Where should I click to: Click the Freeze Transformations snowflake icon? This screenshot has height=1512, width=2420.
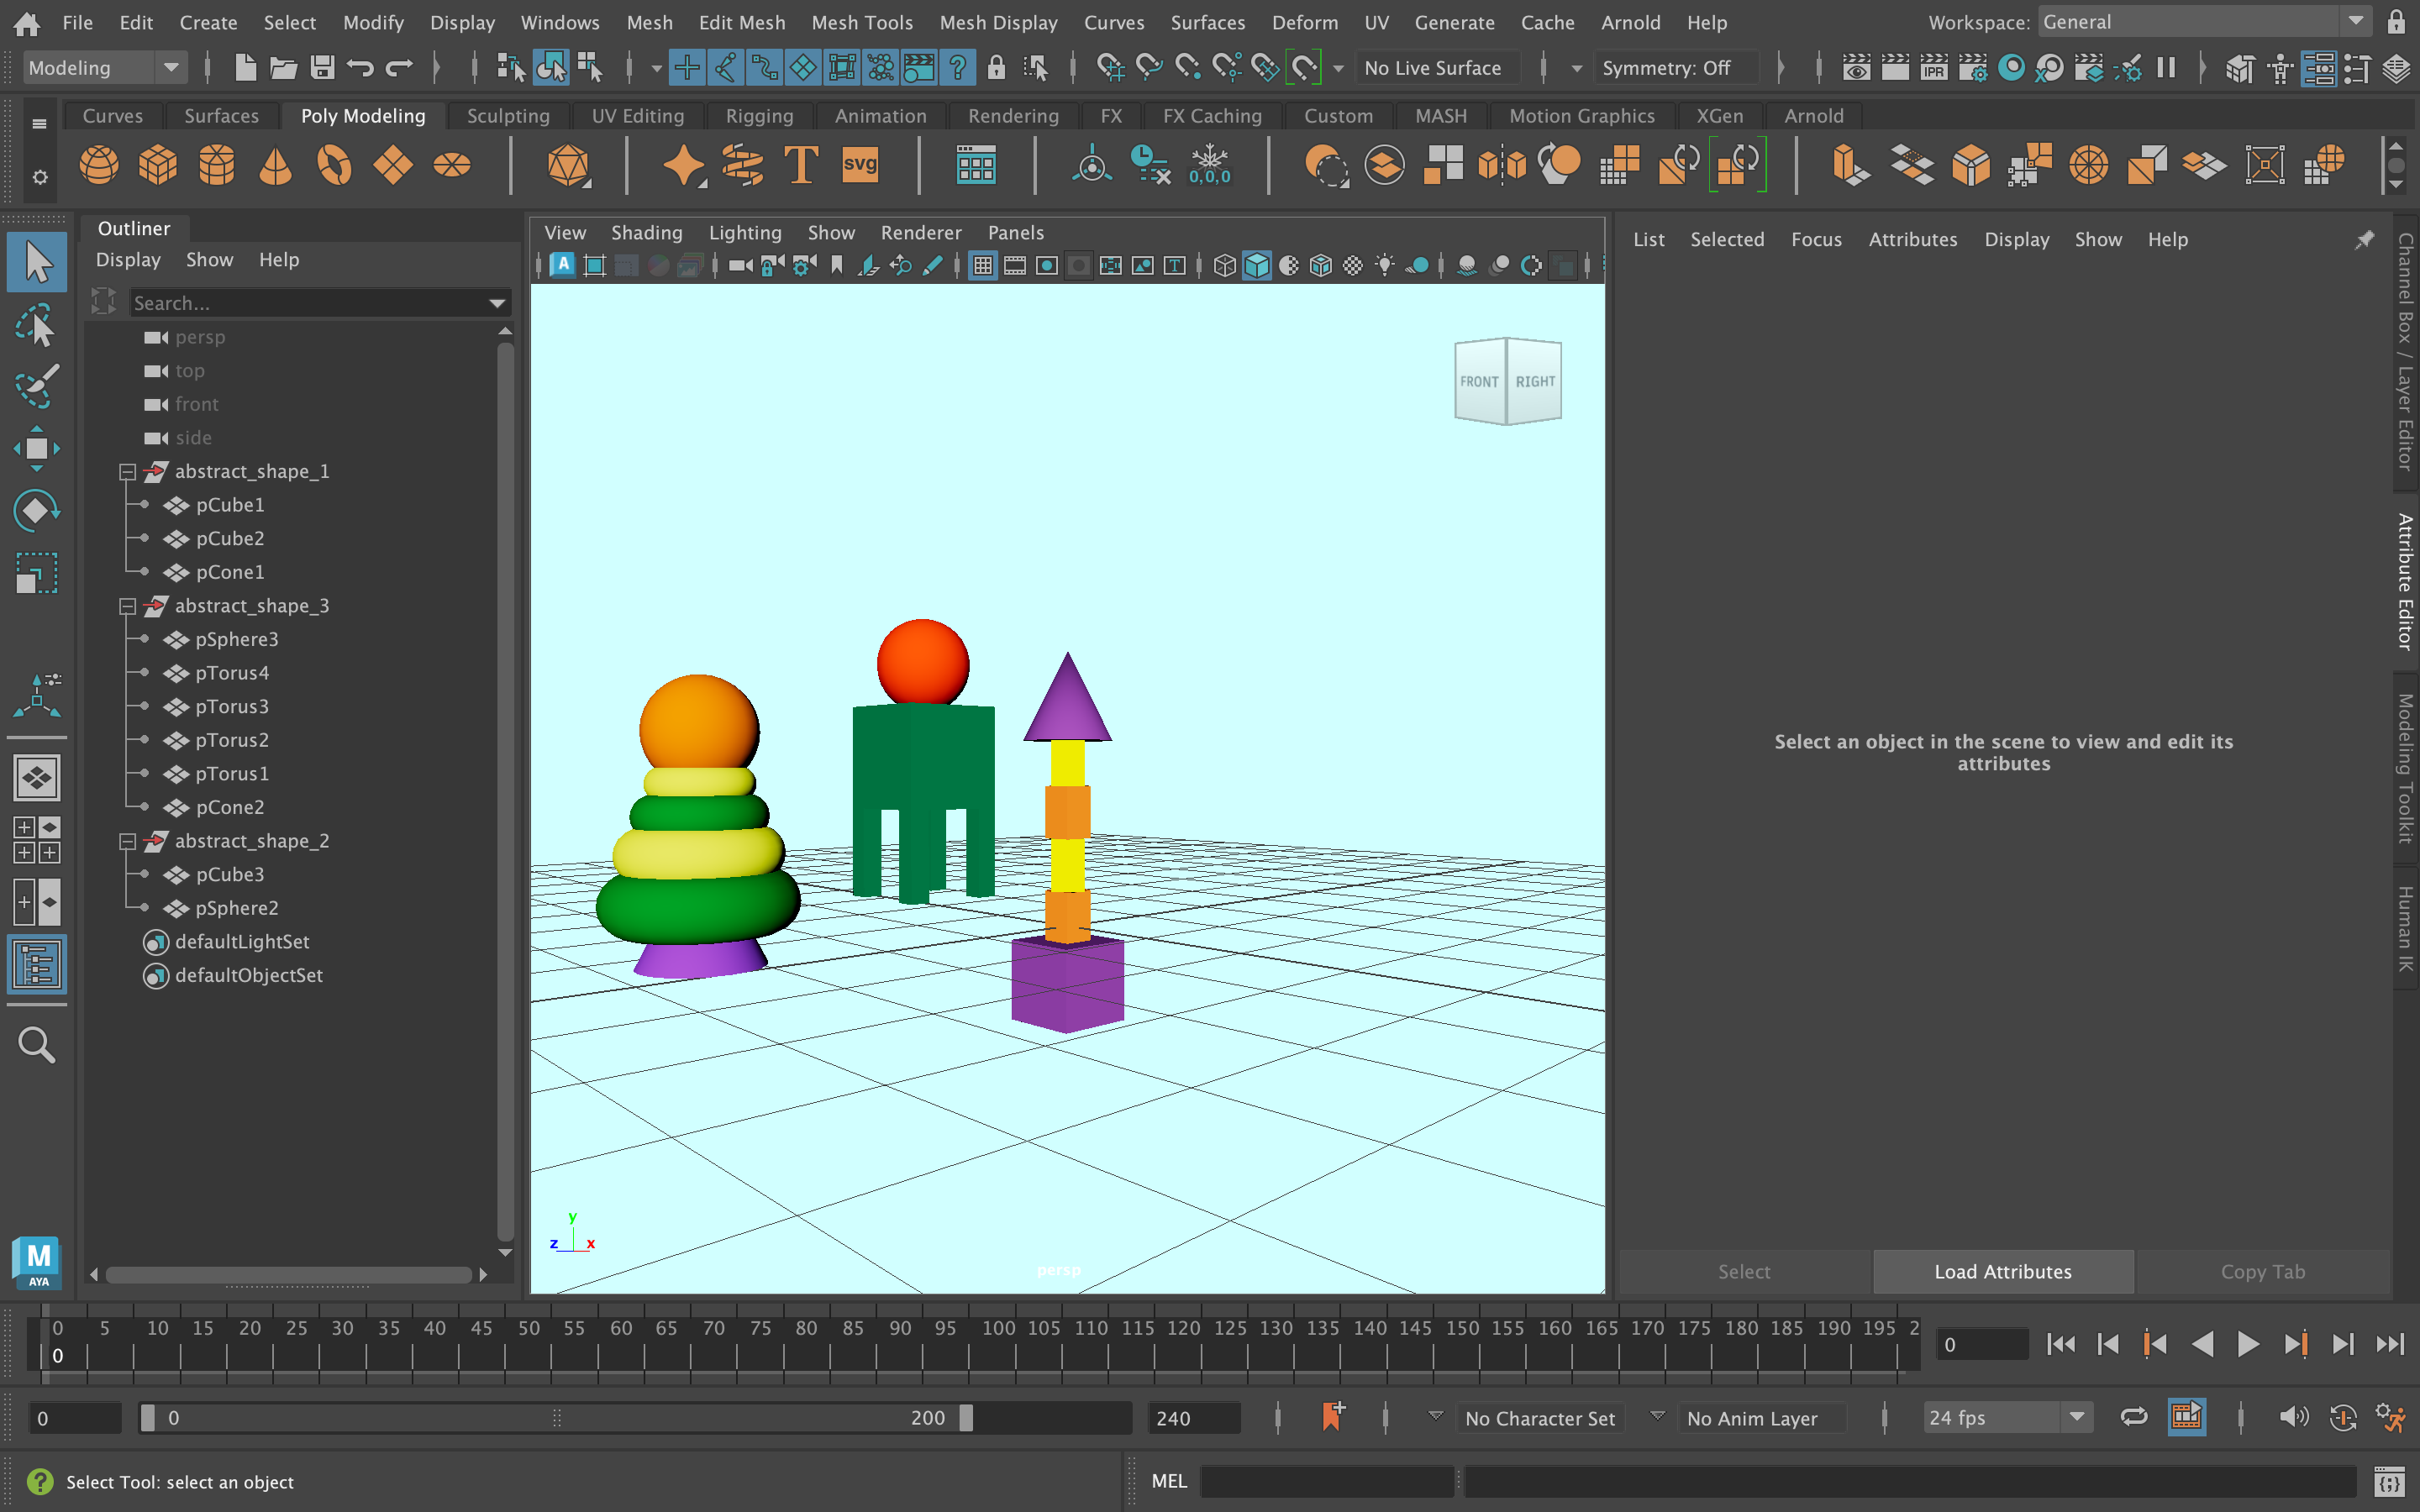coord(1209,165)
